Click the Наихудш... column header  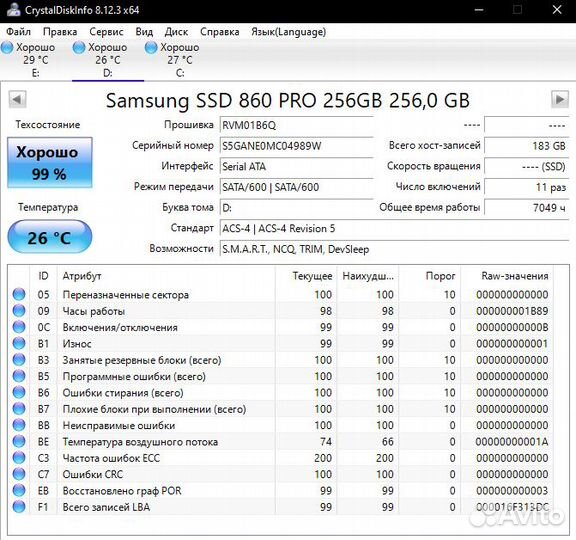pos(368,276)
